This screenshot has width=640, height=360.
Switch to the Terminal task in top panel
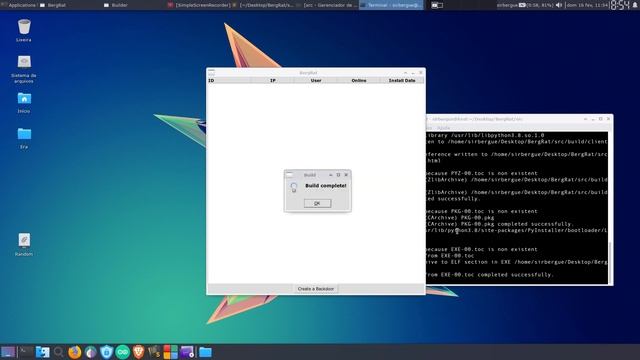click(391, 5)
